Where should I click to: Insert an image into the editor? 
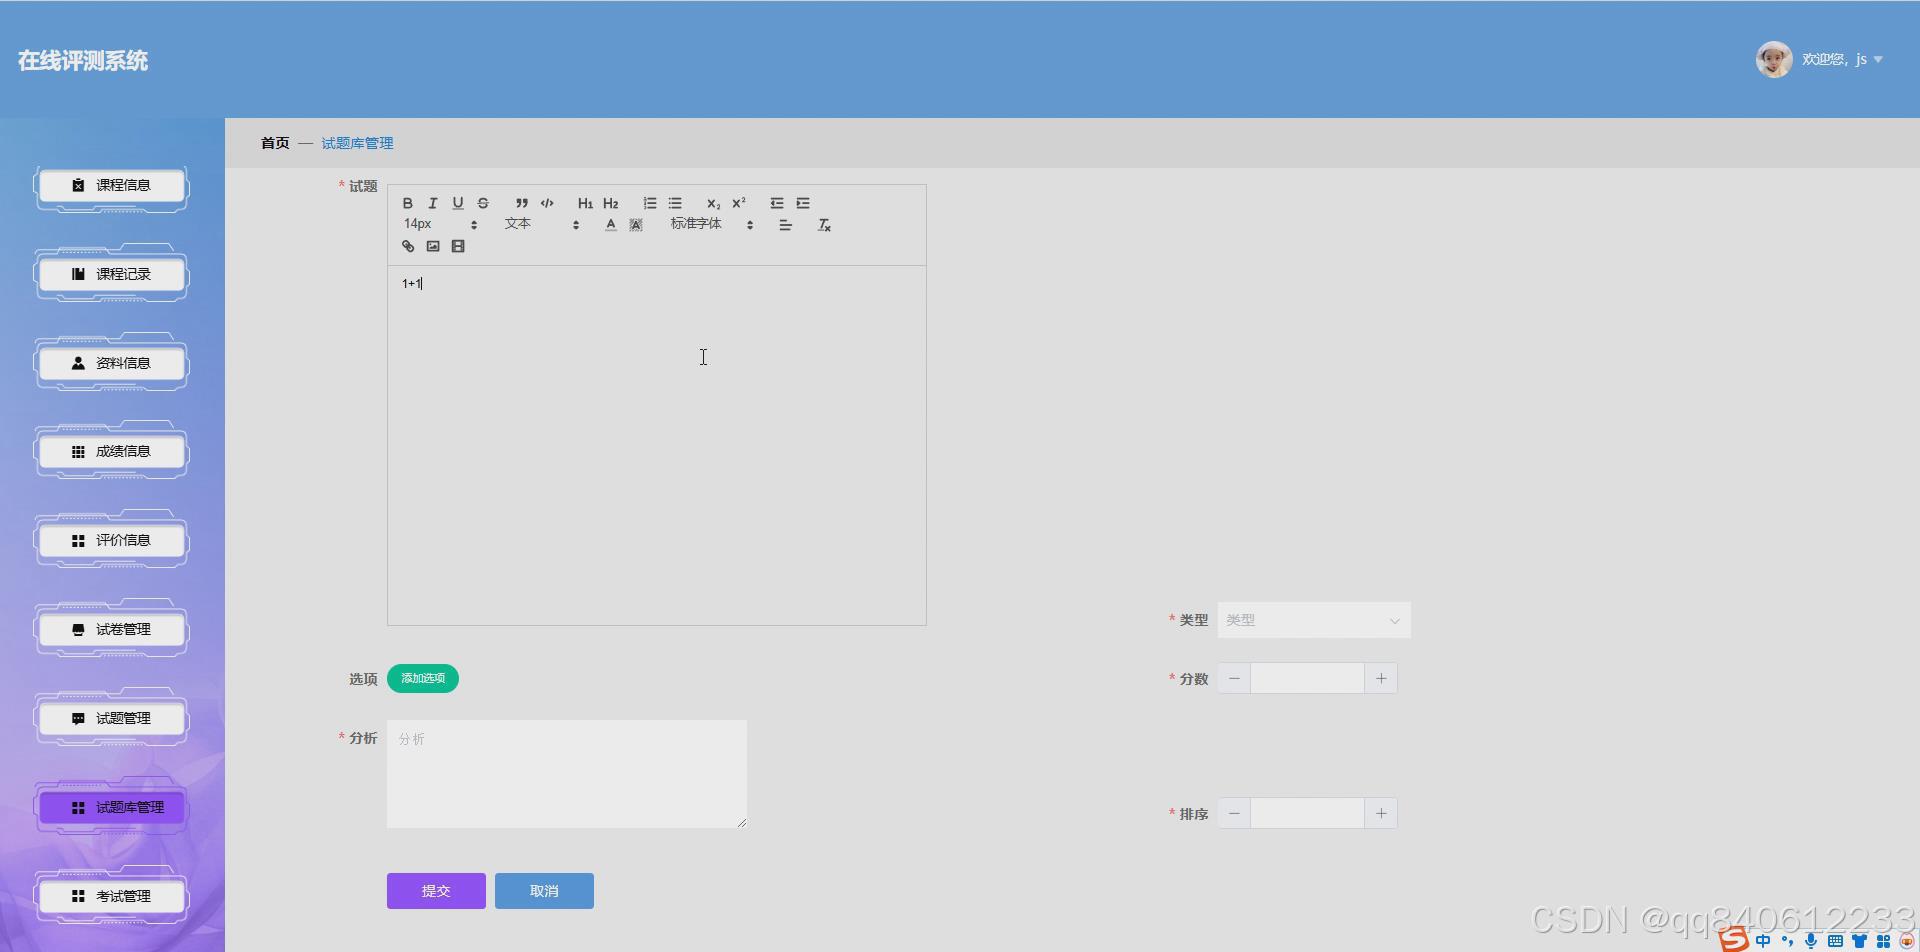click(433, 246)
